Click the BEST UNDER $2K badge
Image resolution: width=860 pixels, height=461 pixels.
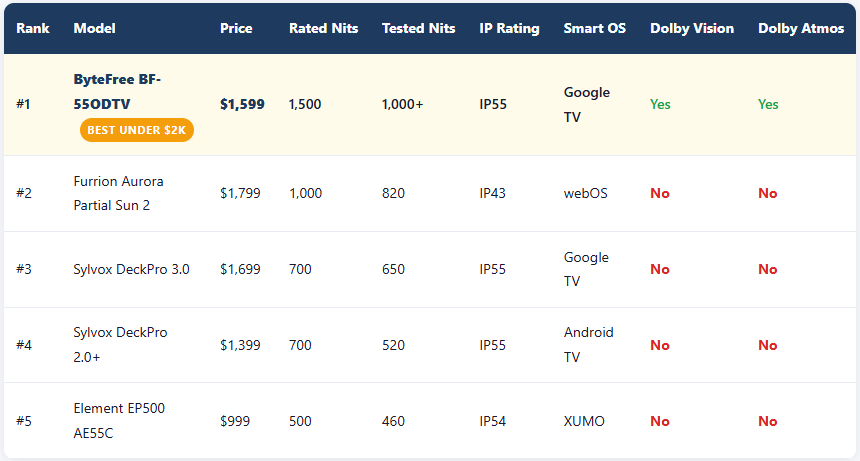coord(137,130)
